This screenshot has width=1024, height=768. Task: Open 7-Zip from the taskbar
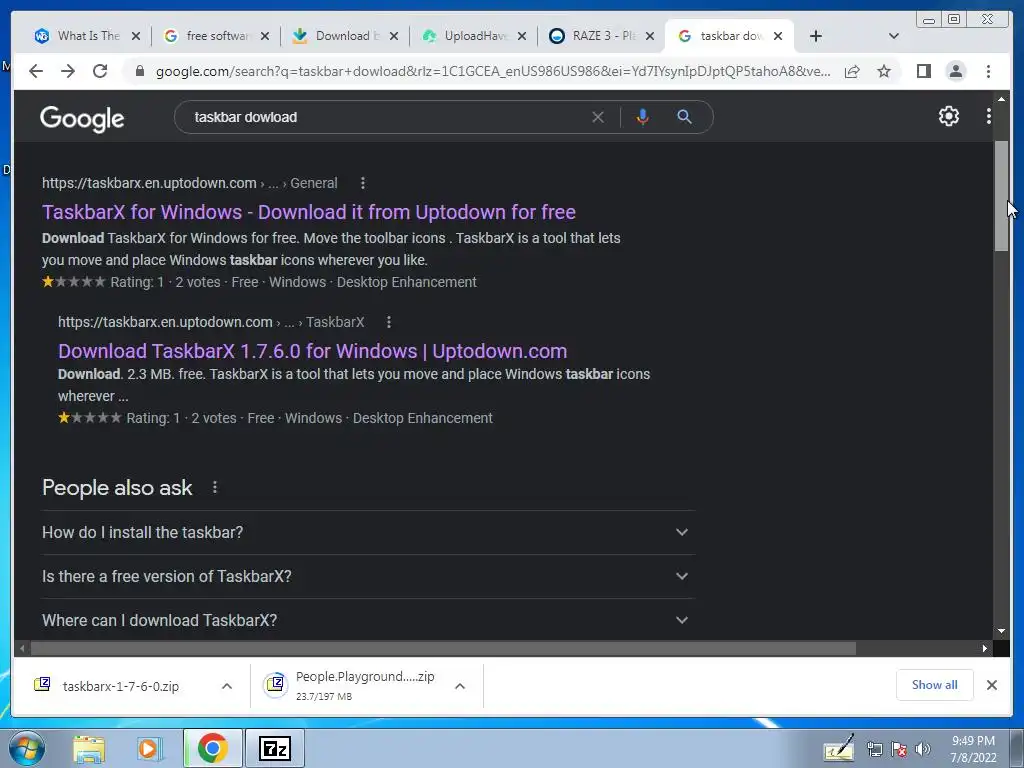[274, 748]
